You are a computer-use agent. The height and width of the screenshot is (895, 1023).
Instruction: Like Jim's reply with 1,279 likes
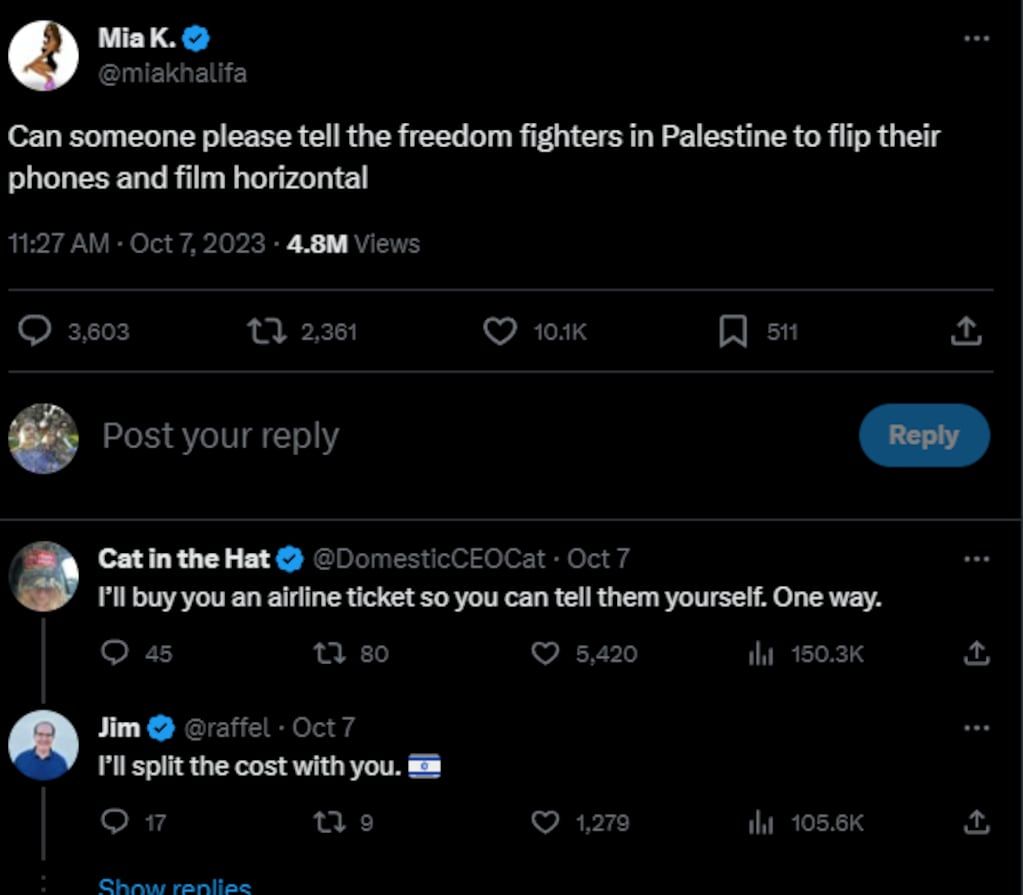pyautogui.click(x=544, y=823)
